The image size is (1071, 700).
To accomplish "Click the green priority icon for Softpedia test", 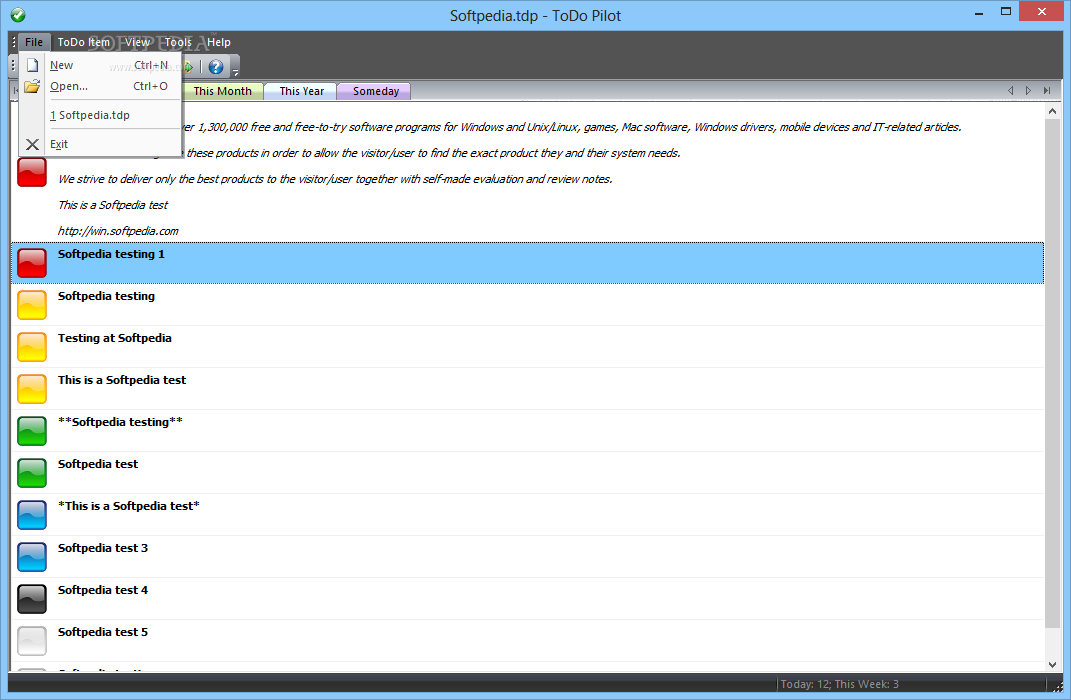I will 32,473.
